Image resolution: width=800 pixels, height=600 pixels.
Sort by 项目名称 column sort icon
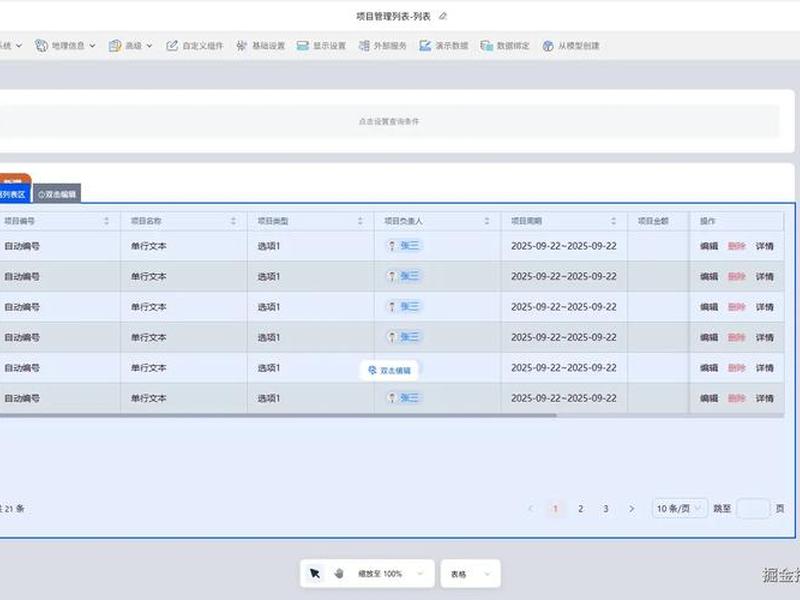coord(233,221)
